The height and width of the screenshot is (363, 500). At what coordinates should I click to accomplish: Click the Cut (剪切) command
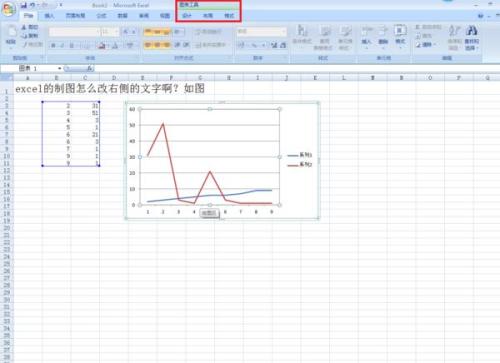[30, 27]
